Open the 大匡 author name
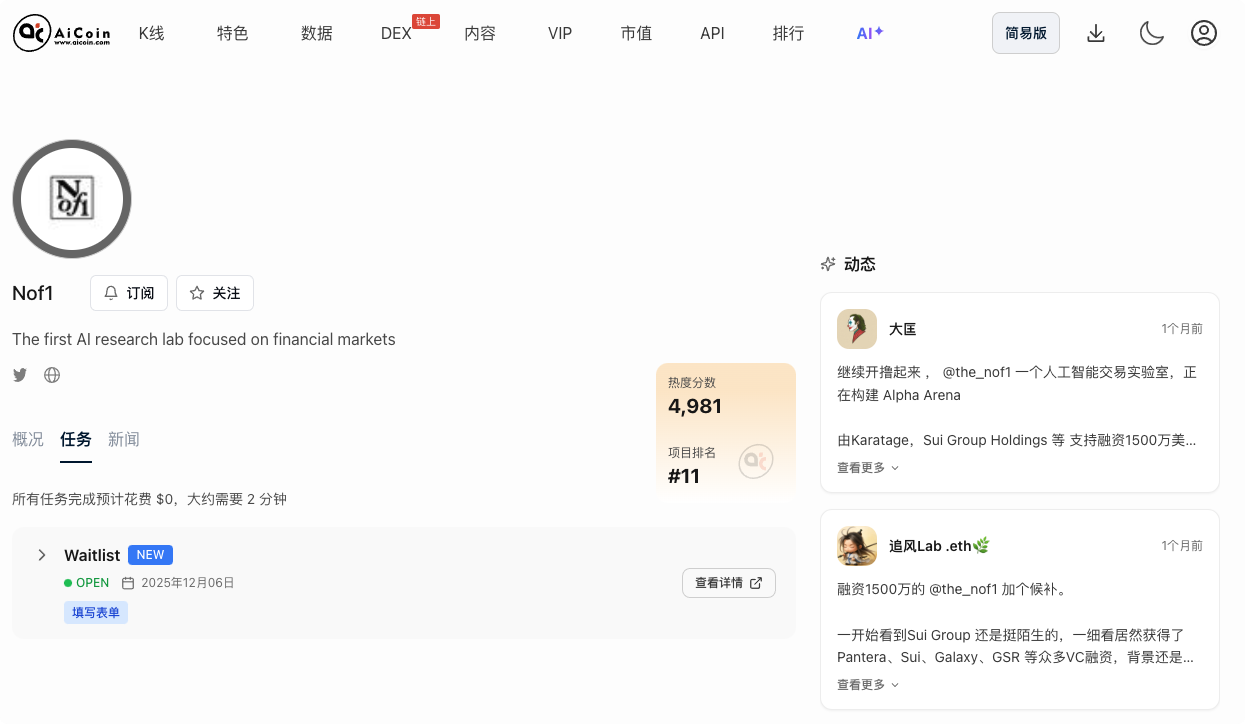 point(903,329)
